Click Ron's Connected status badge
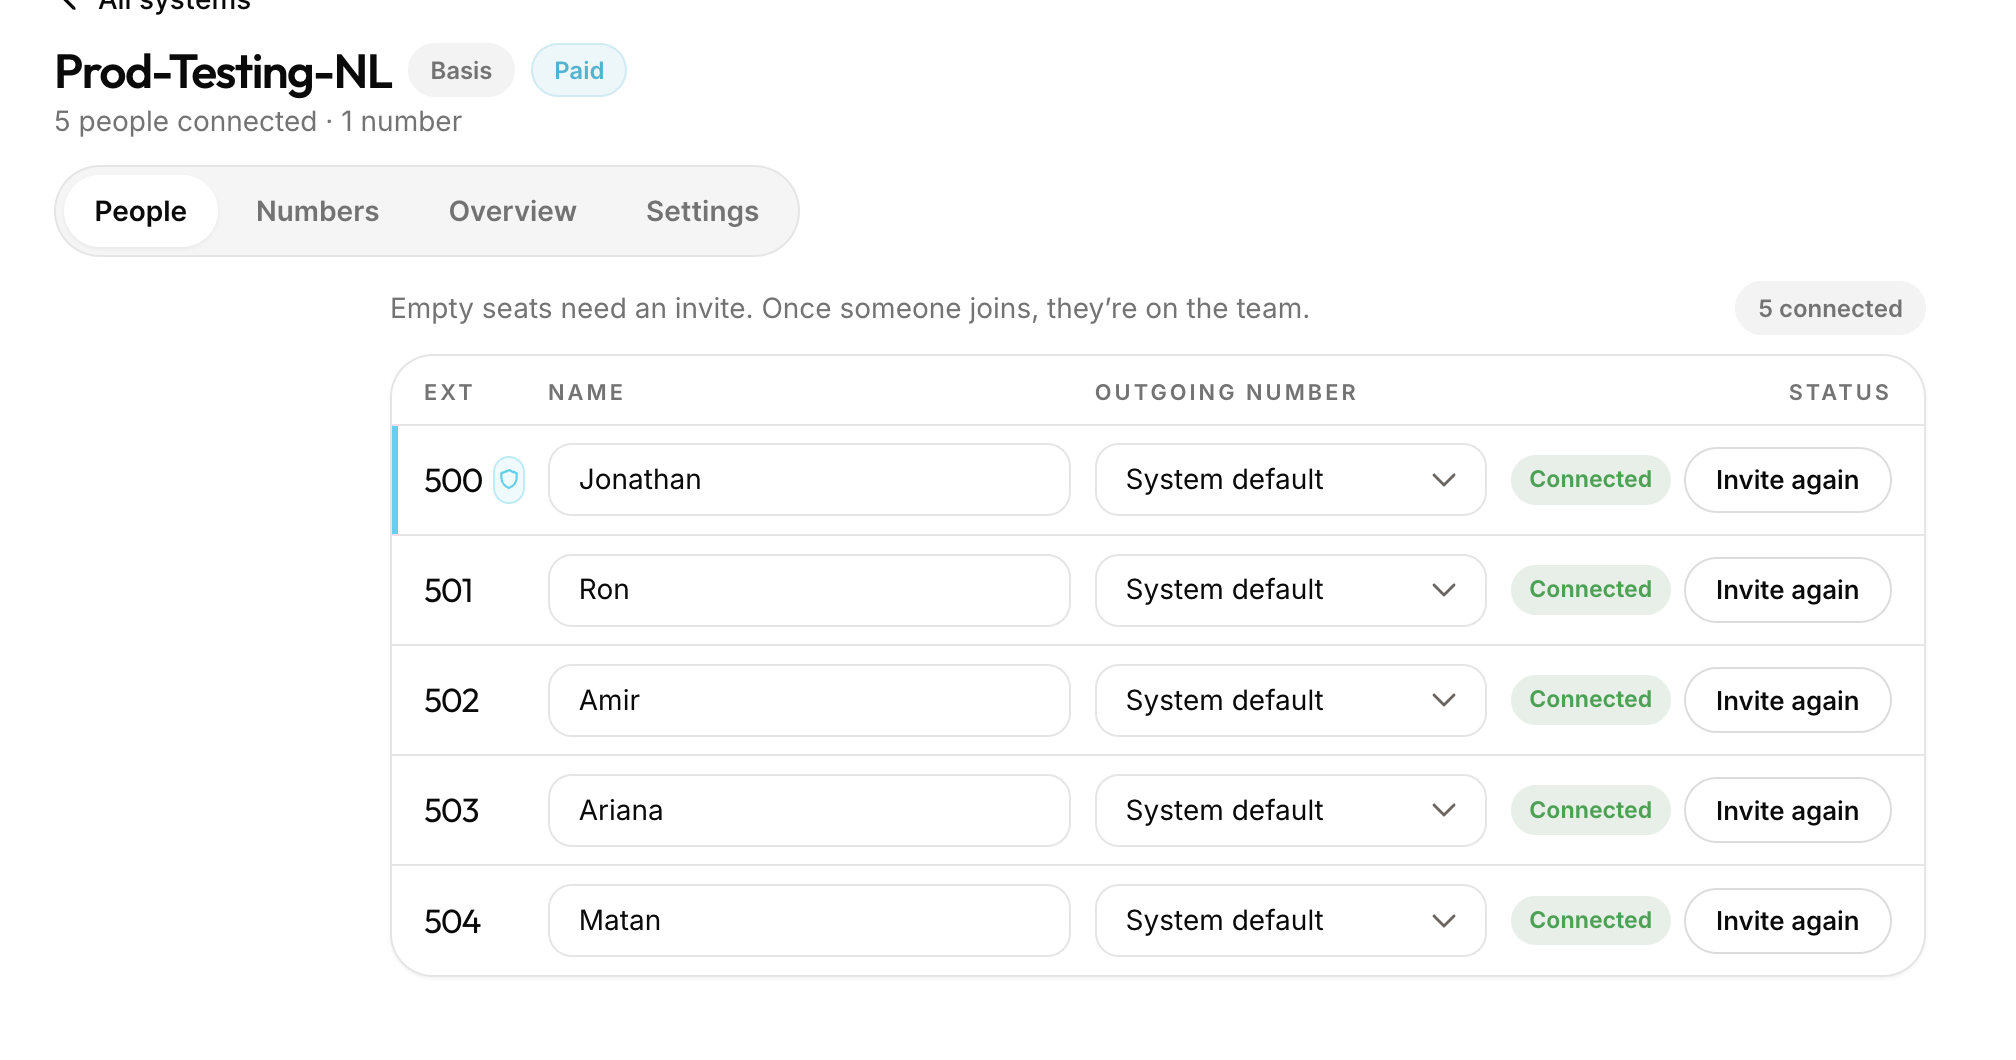2016x1060 pixels. tap(1590, 590)
